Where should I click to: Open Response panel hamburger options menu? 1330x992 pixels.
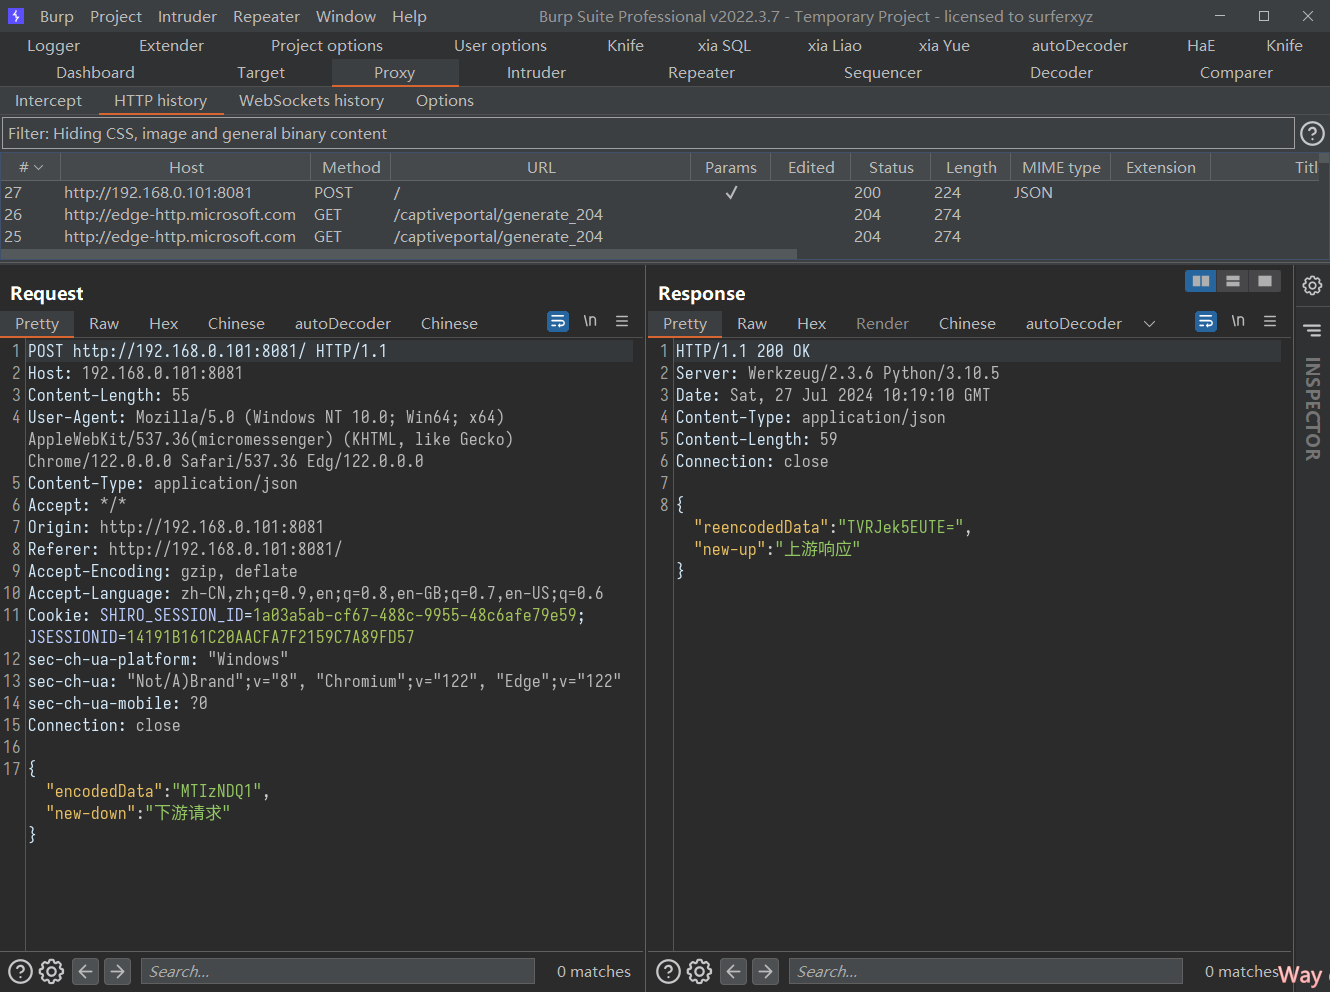pos(1270,321)
